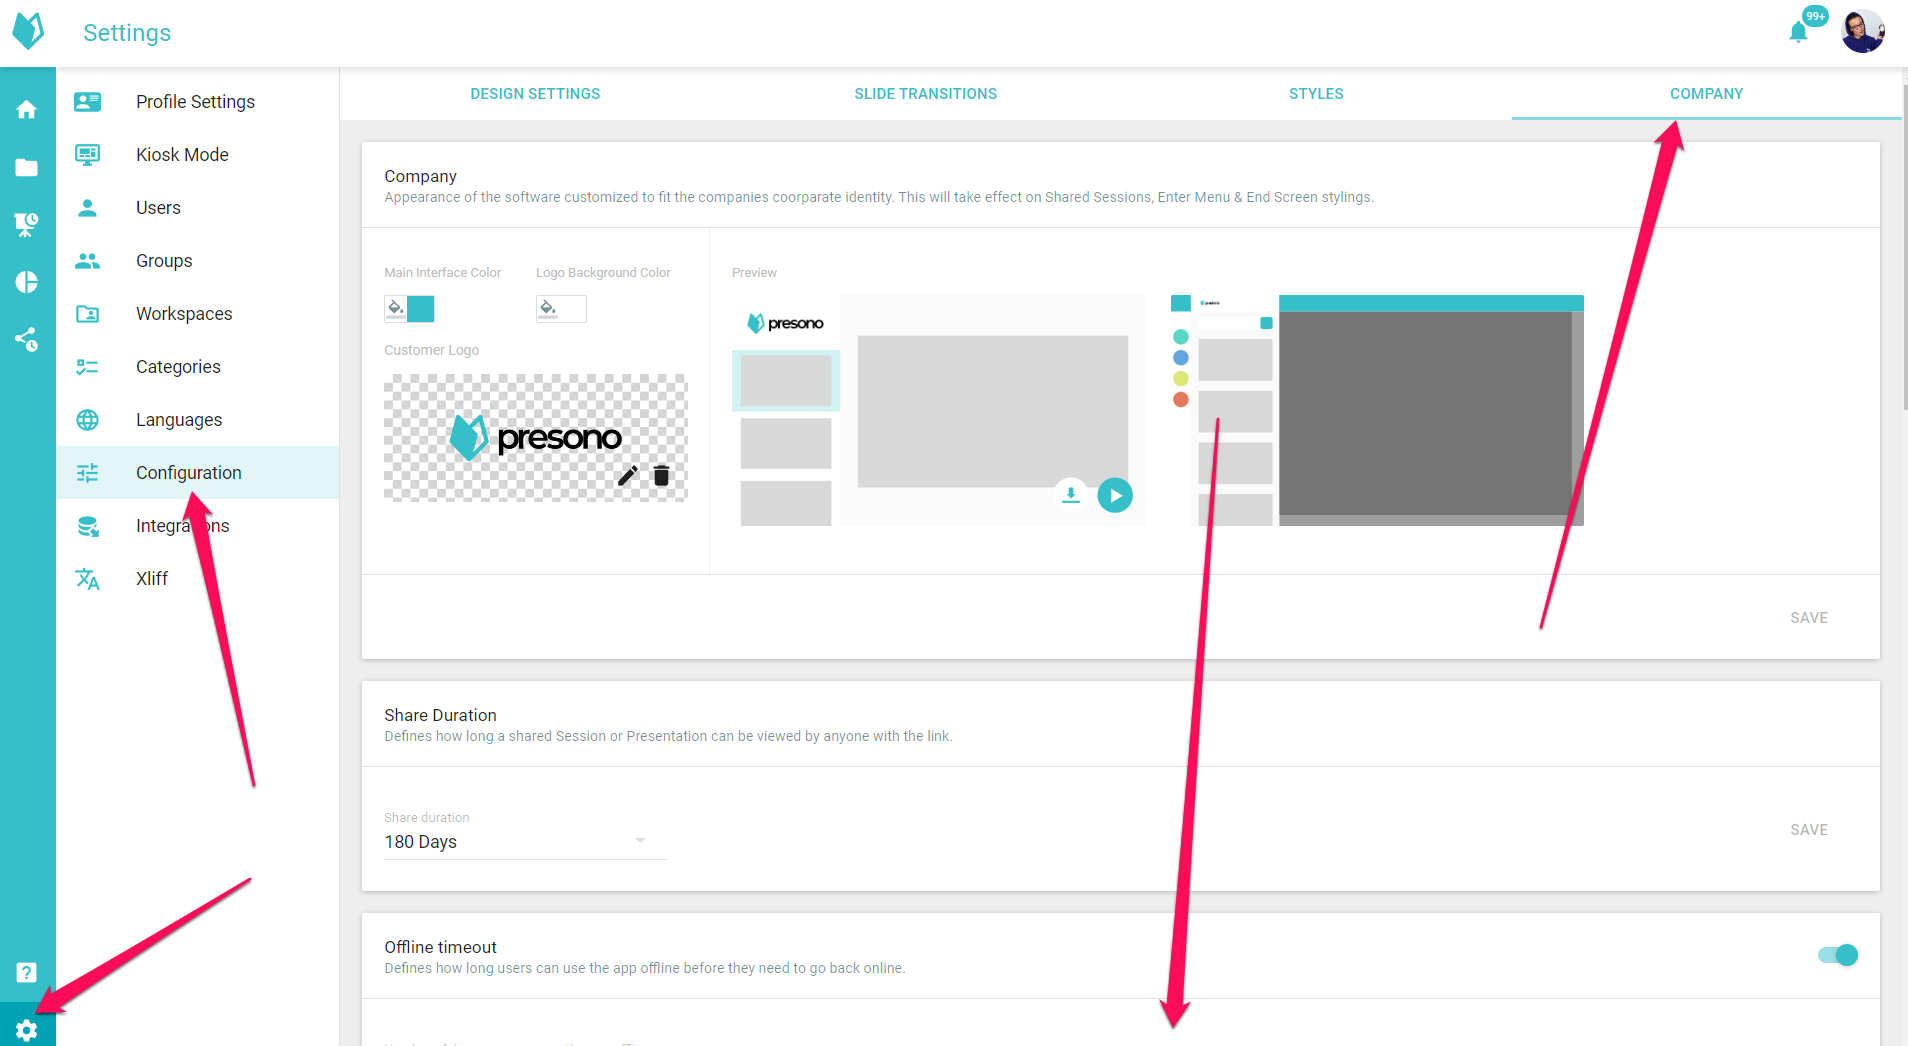This screenshot has width=1908, height=1046.
Task: Switch to the Slide Transitions tab
Action: 925,94
